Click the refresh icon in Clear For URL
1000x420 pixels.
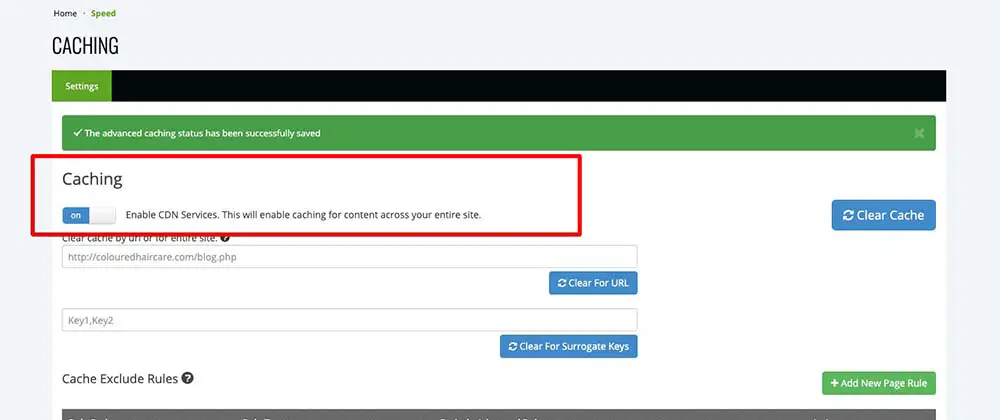[562, 283]
